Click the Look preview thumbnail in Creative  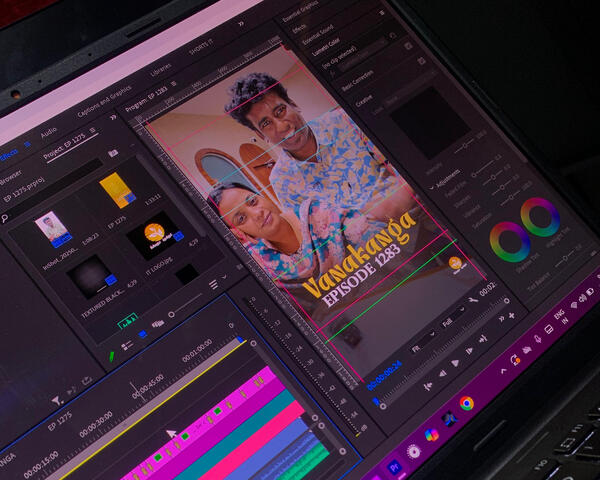coord(430,122)
